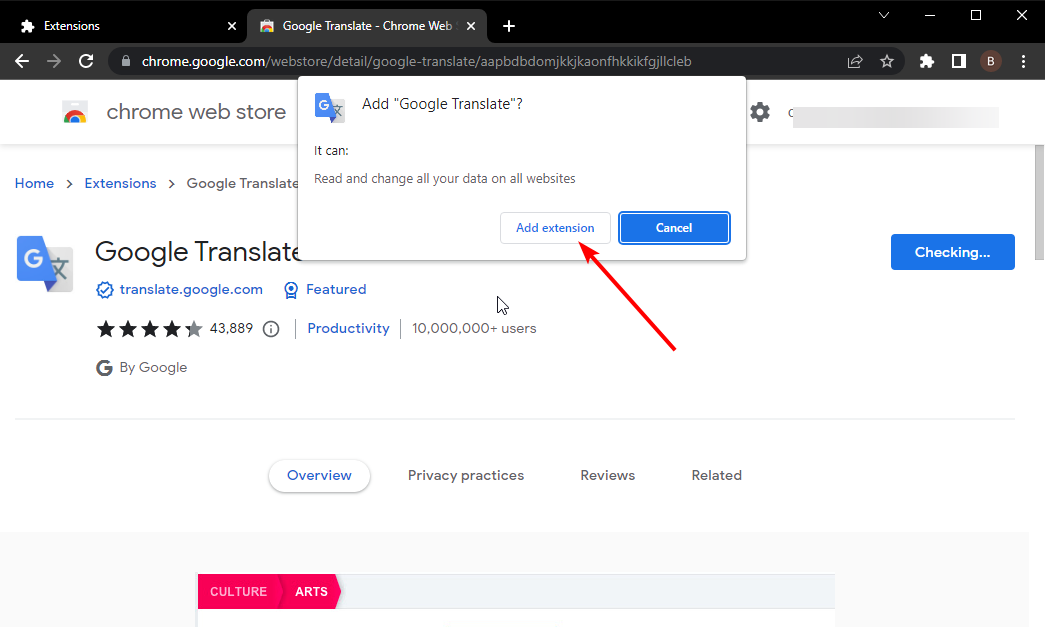This screenshot has height=627, width=1045.
Task: Click the padlock site info icon
Action: (126, 61)
